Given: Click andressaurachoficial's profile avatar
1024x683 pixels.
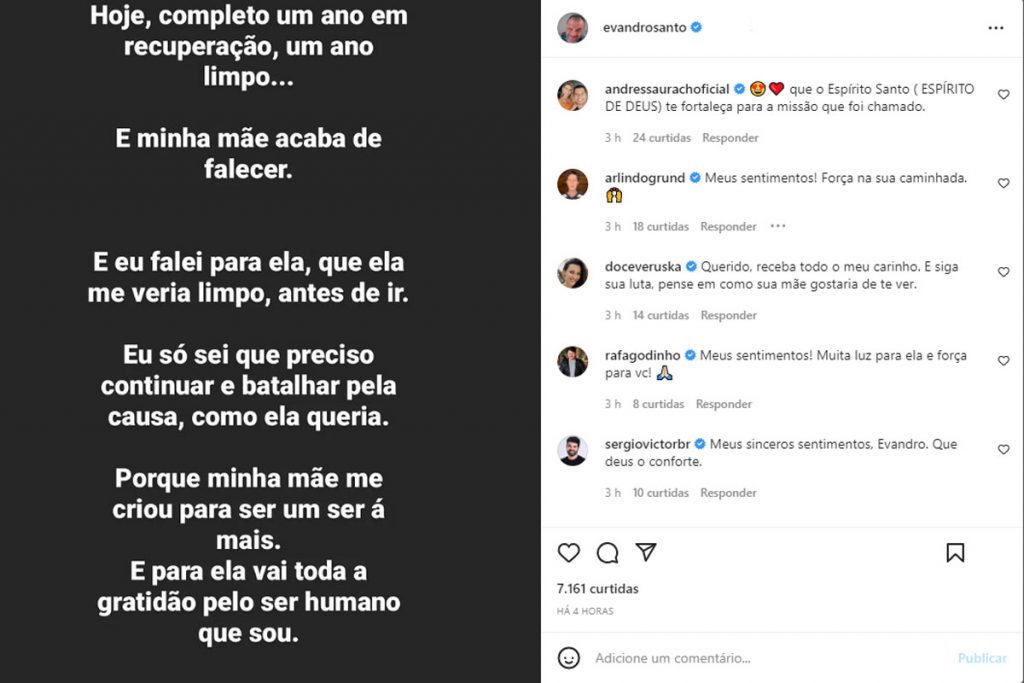Looking at the screenshot, I should point(572,96).
